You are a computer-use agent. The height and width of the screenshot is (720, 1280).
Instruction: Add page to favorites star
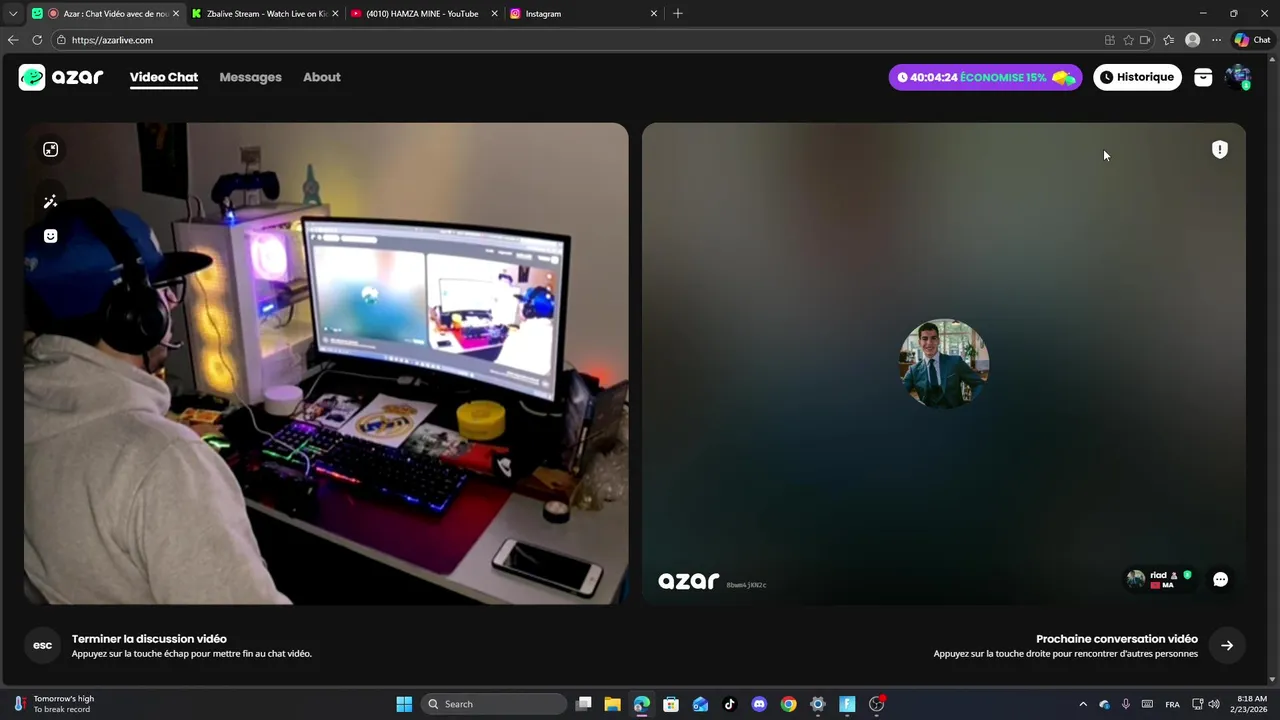(1128, 40)
